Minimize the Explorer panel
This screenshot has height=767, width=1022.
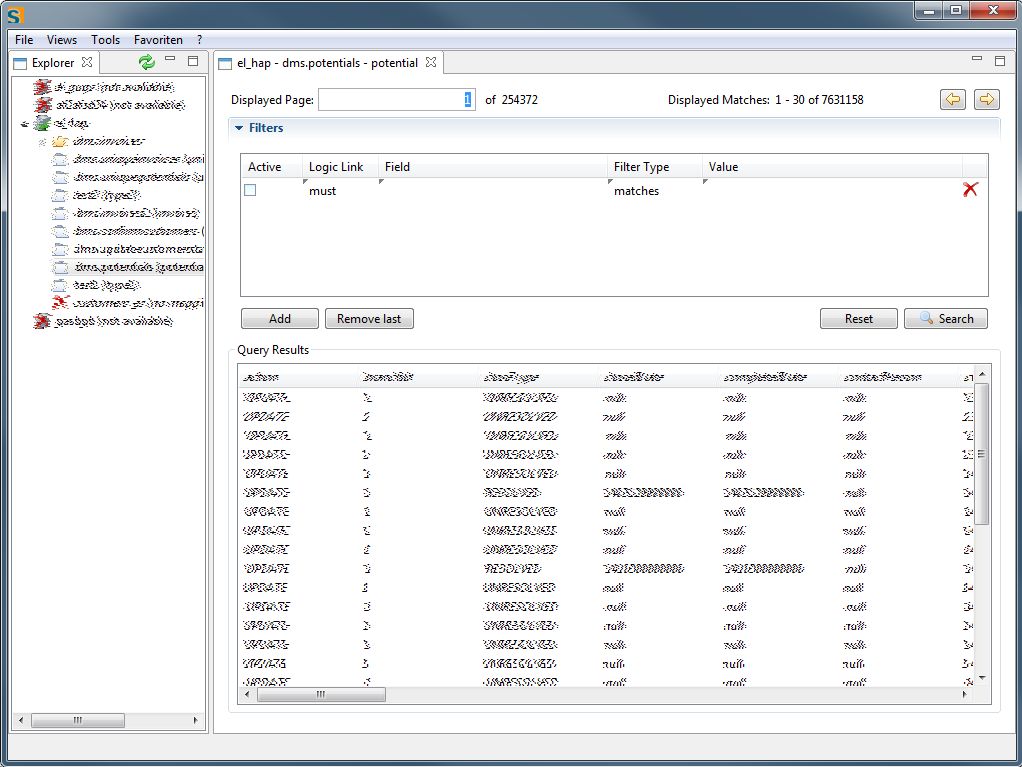(171, 59)
